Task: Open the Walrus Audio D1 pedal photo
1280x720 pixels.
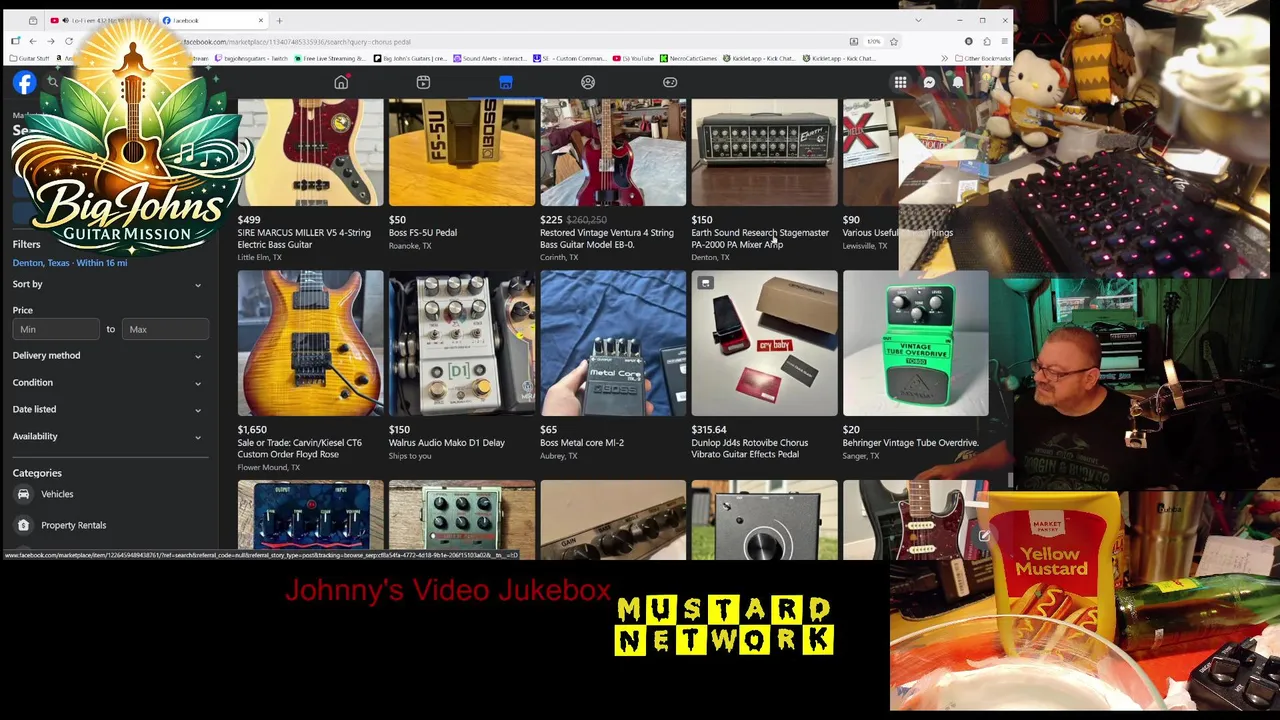Action: pyautogui.click(x=462, y=343)
